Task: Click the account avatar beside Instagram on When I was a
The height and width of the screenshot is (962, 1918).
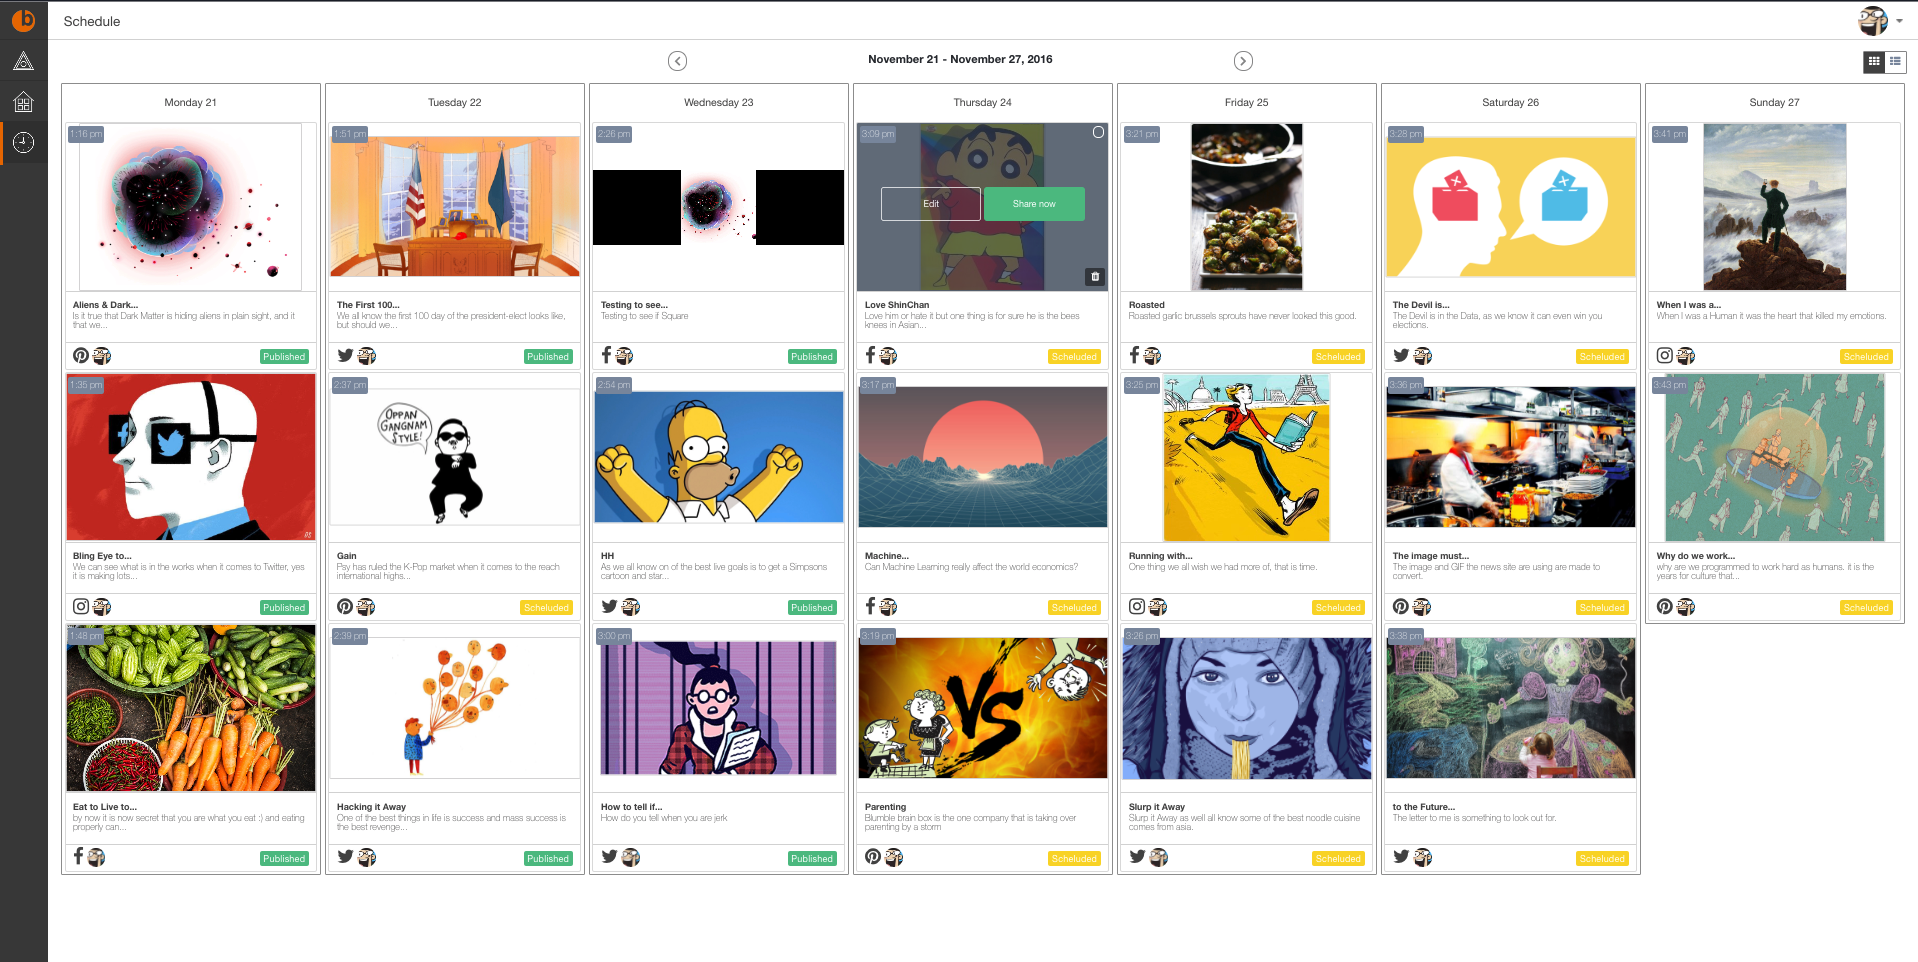Action: 1686,355
